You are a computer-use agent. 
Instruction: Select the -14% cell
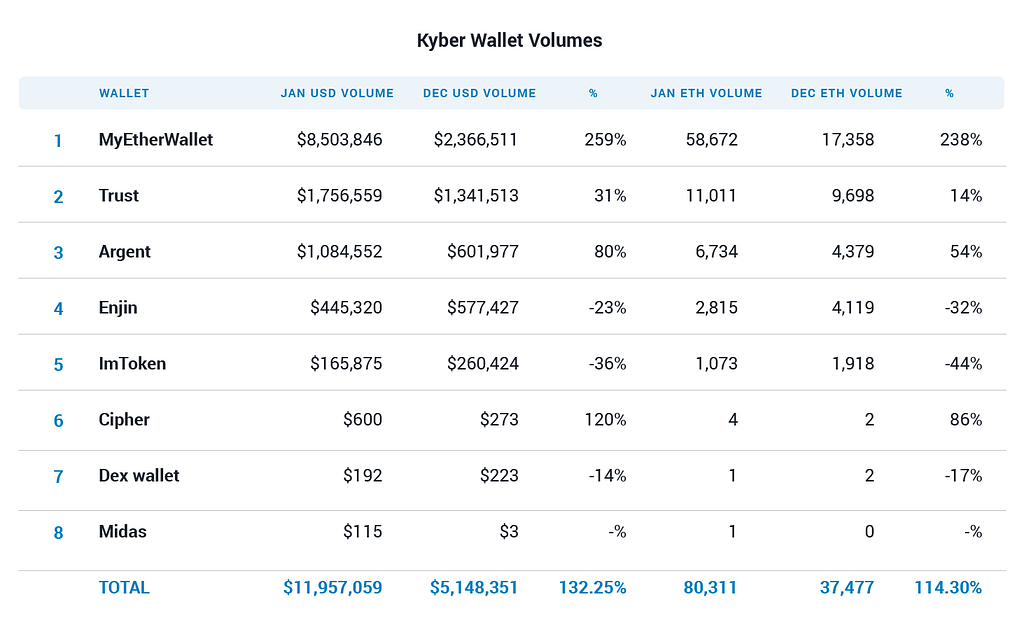(x=607, y=476)
